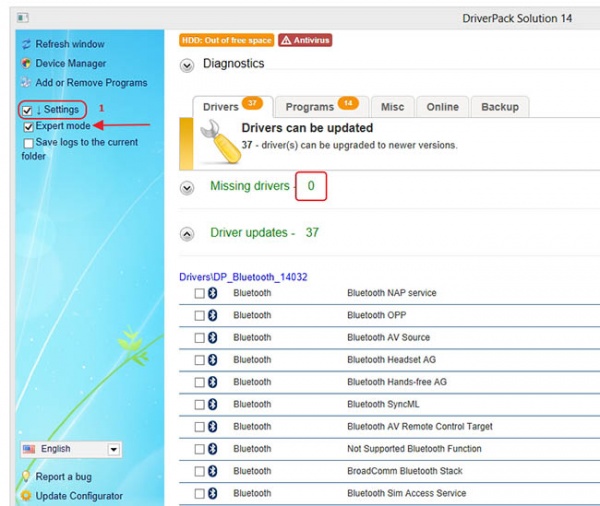The width and height of the screenshot is (600, 506).
Task: Click Bluetooth icon in Bluetooth Sim Access Service row
Action: (213, 493)
